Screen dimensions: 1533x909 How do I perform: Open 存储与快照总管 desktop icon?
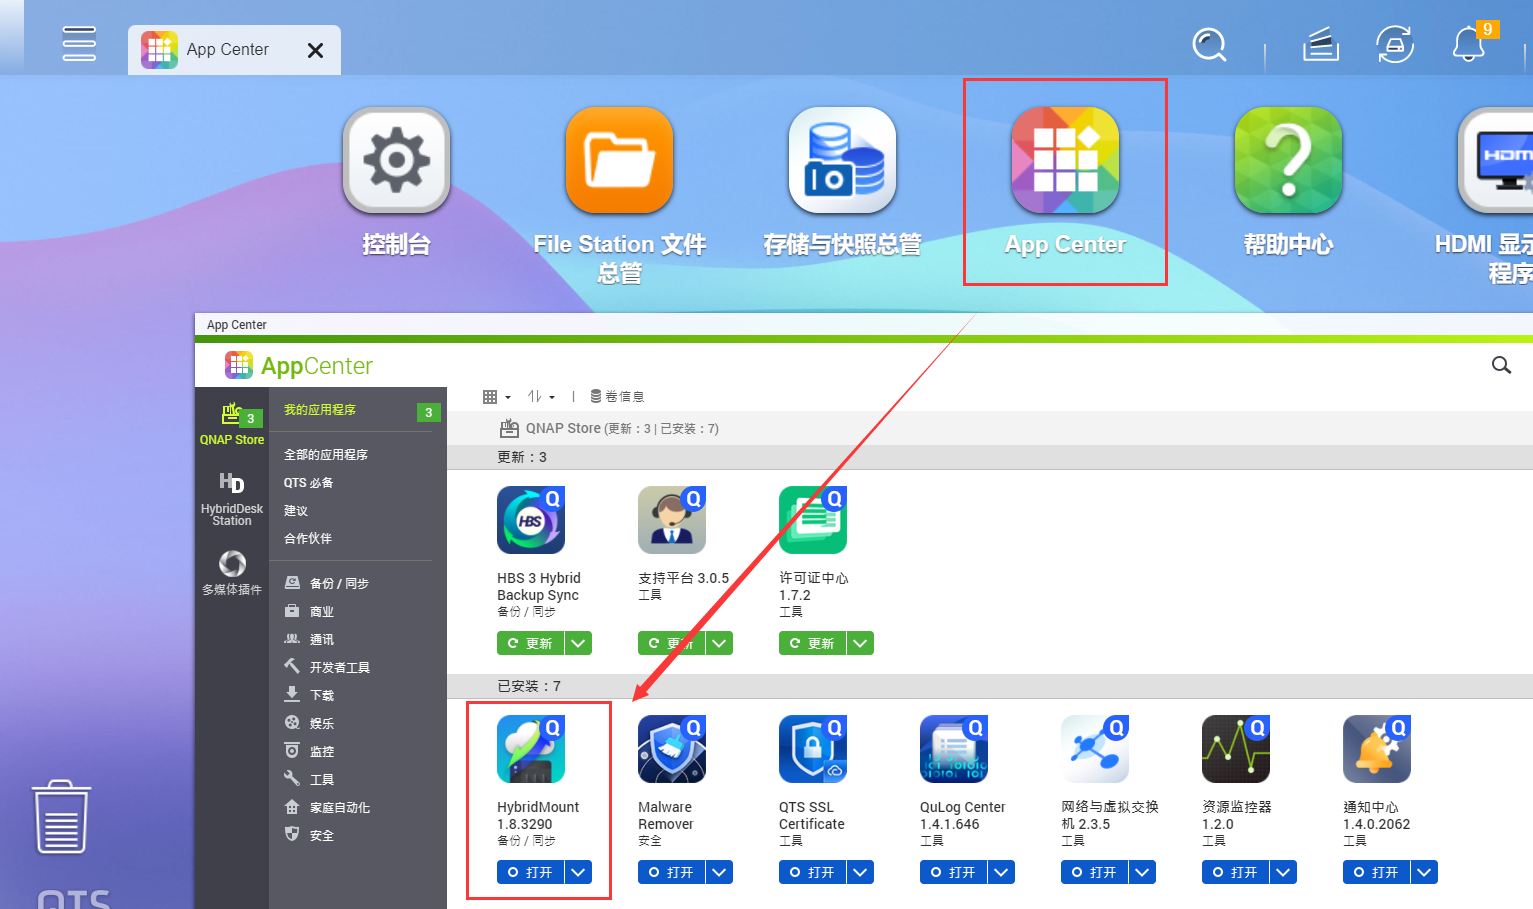point(843,160)
